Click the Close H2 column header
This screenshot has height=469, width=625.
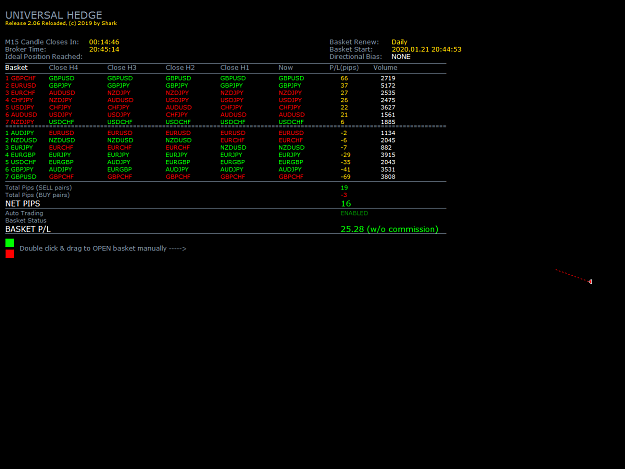point(180,68)
